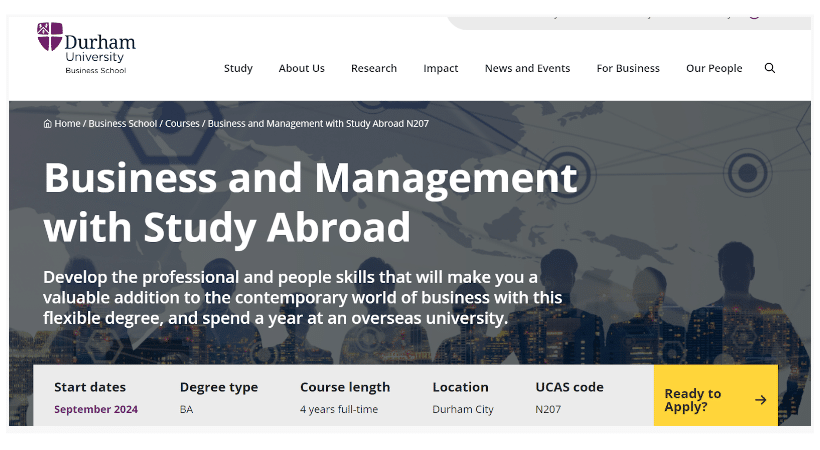Open the News and Events menu
Viewport: 820px width, 450px height.
click(527, 68)
